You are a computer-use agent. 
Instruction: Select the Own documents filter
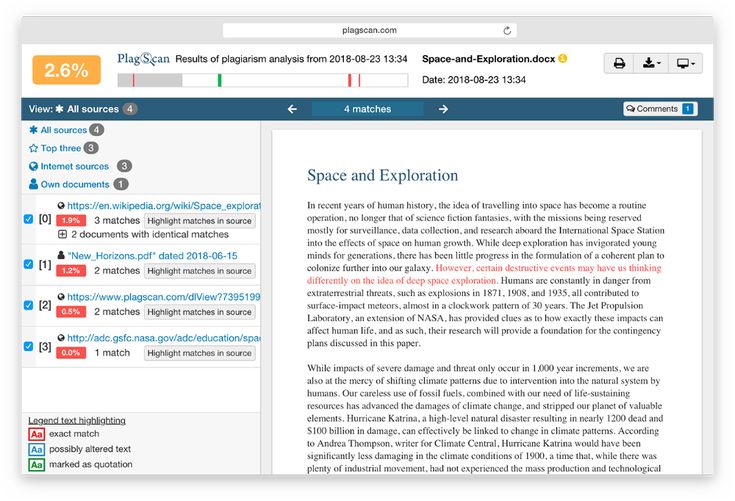75,185
